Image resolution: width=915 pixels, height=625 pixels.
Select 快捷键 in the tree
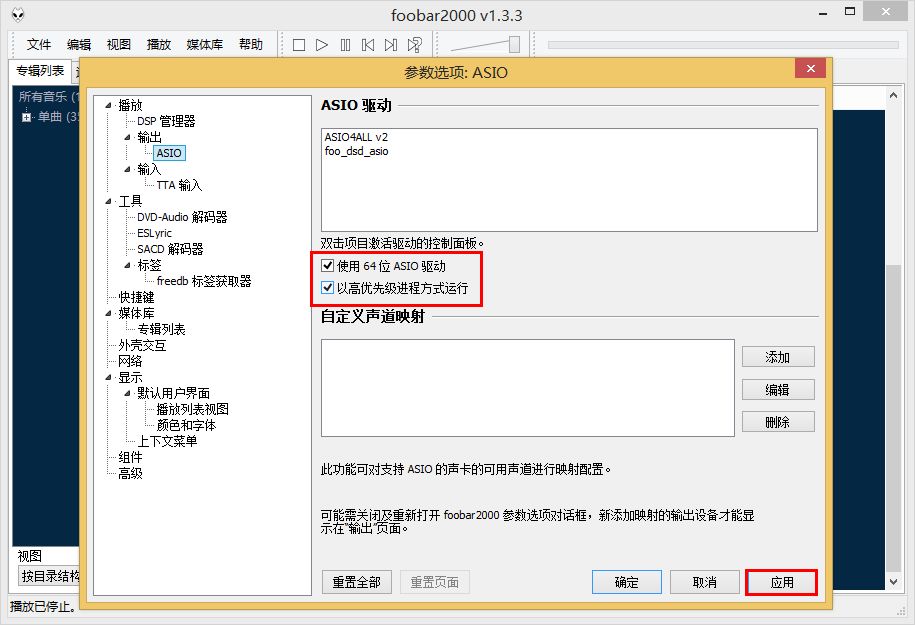(x=137, y=297)
